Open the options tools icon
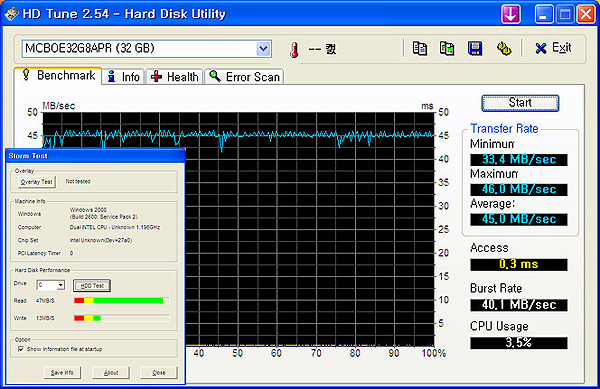This screenshot has width=600, height=389. [504, 49]
